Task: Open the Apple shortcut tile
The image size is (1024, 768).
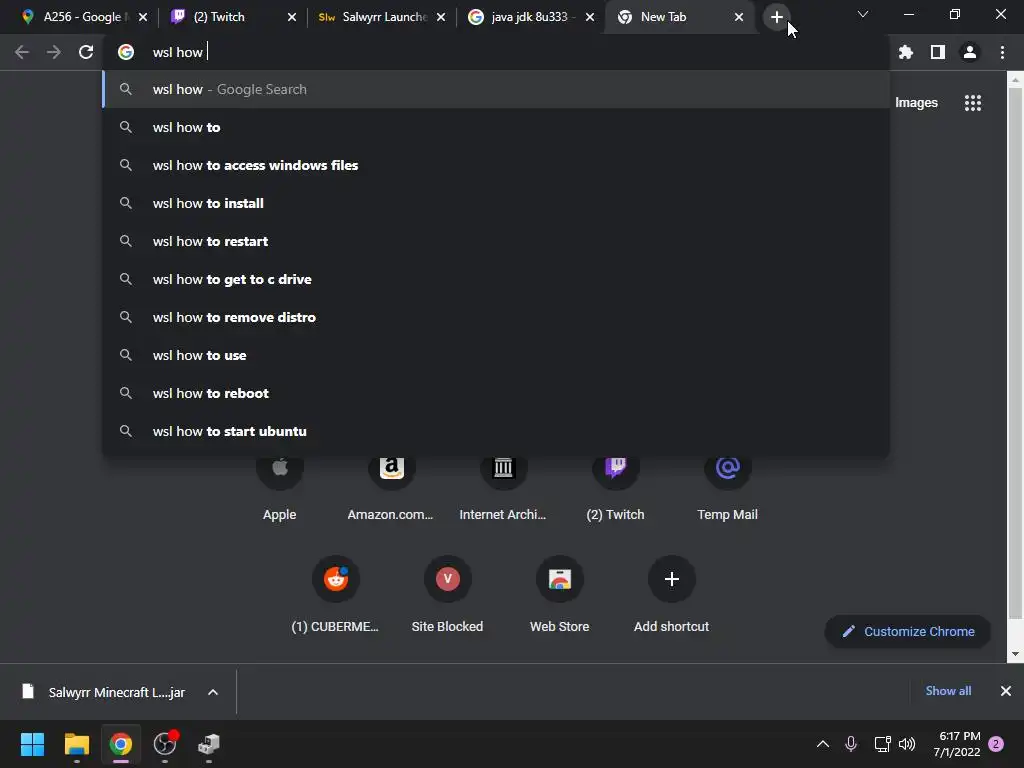Action: pyautogui.click(x=280, y=486)
